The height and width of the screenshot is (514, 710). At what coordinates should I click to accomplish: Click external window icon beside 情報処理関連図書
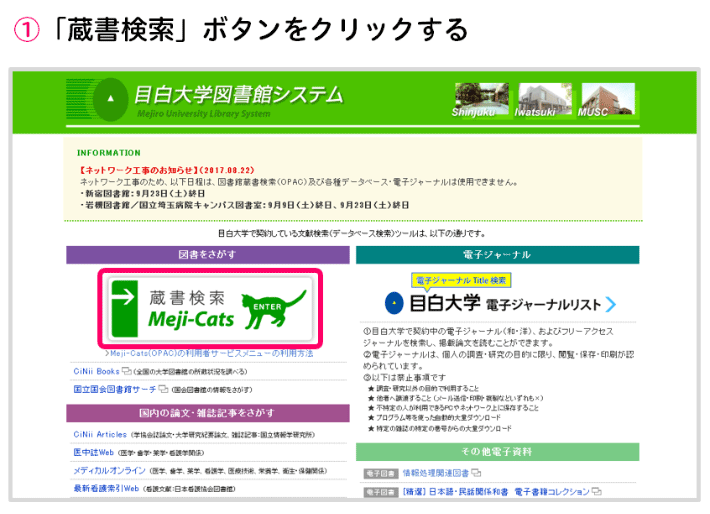(476, 473)
